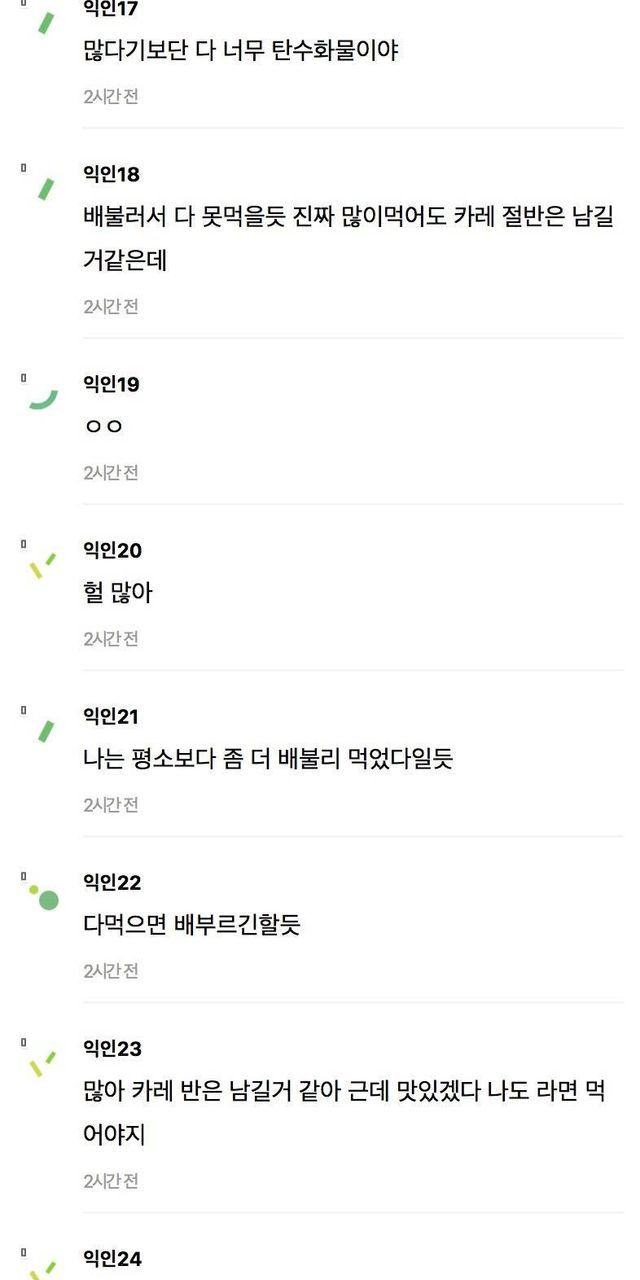Click the avatar icon beside 익인17
The height and width of the screenshot is (1280, 640).
click(x=44, y=22)
